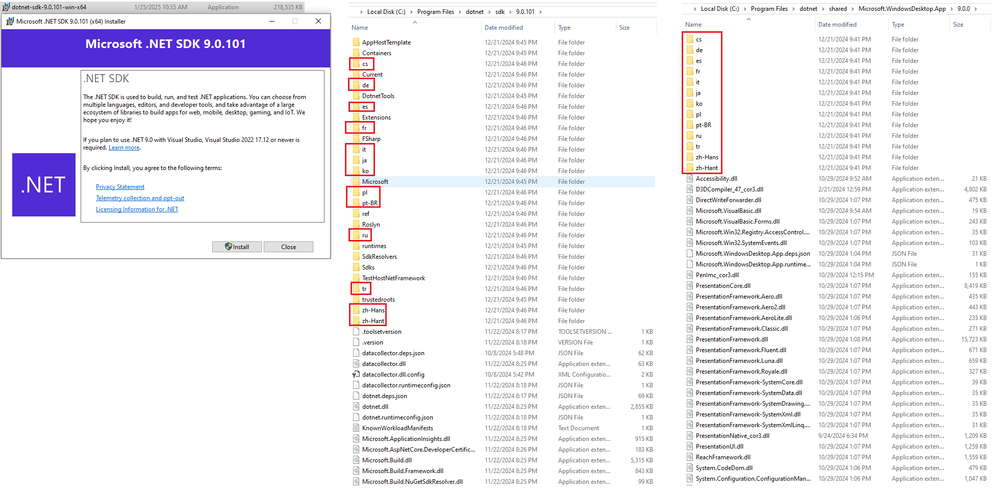This screenshot has height=488, width=999.
Task: Select AppHostTemplate folder icon in sdk window
Action: point(356,42)
